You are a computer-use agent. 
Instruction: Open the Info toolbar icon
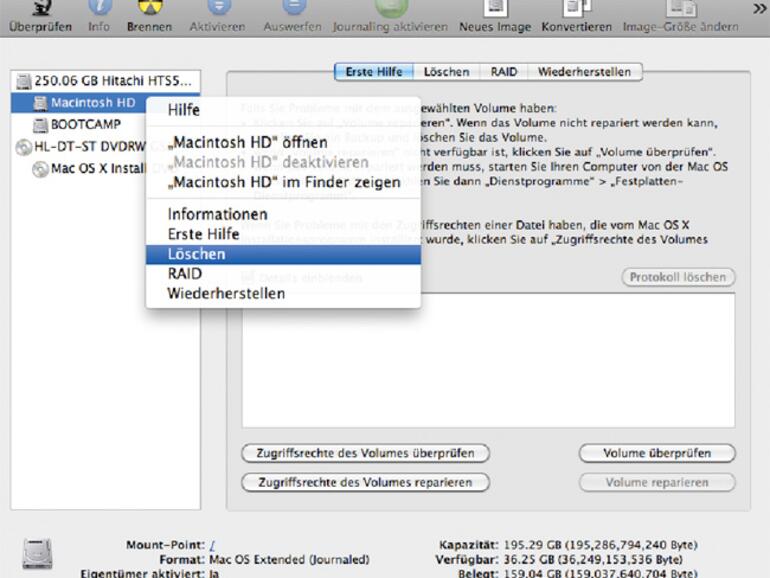pyautogui.click(x=100, y=6)
